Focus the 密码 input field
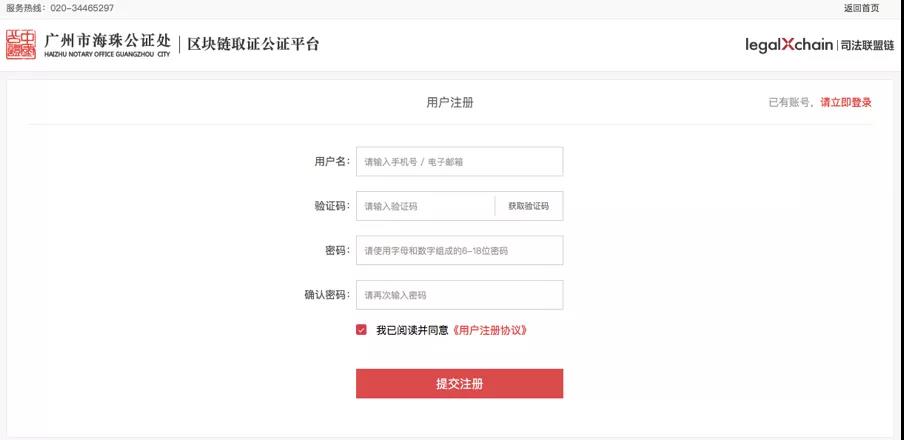The height and width of the screenshot is (440, 904). click(x=459, y=250)
